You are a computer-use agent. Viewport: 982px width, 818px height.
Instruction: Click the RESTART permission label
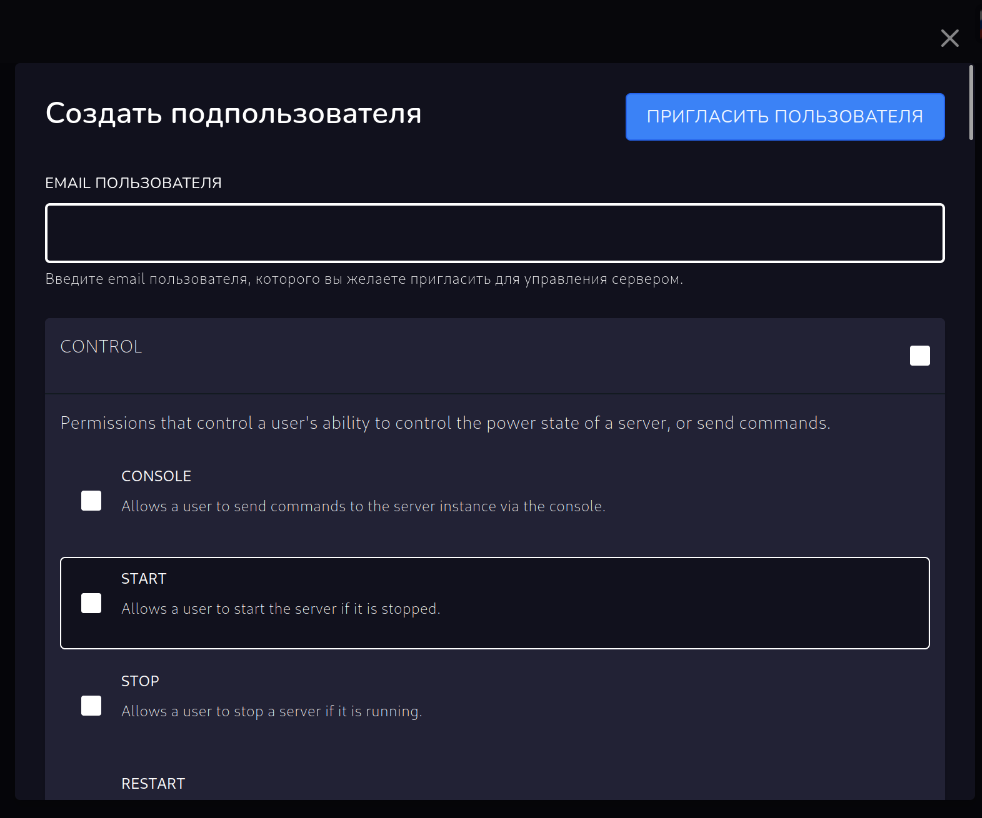pos(153,783)
